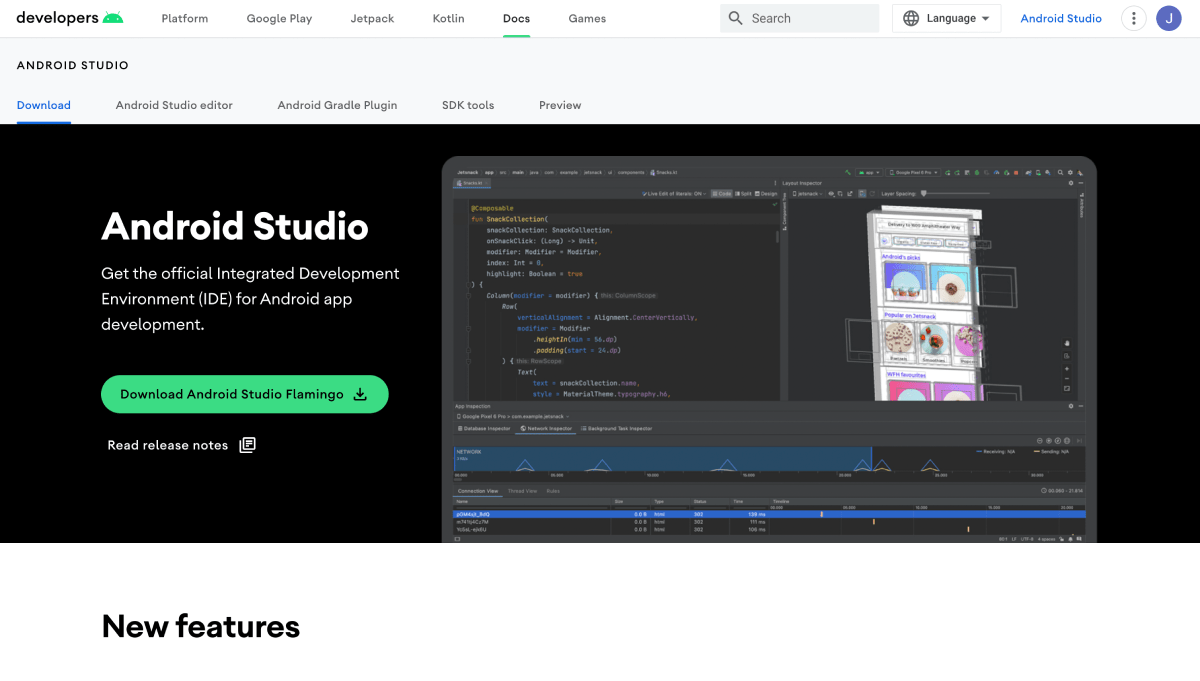
Task: Navigate to Google Play
Action: click(x=279, y=18)
